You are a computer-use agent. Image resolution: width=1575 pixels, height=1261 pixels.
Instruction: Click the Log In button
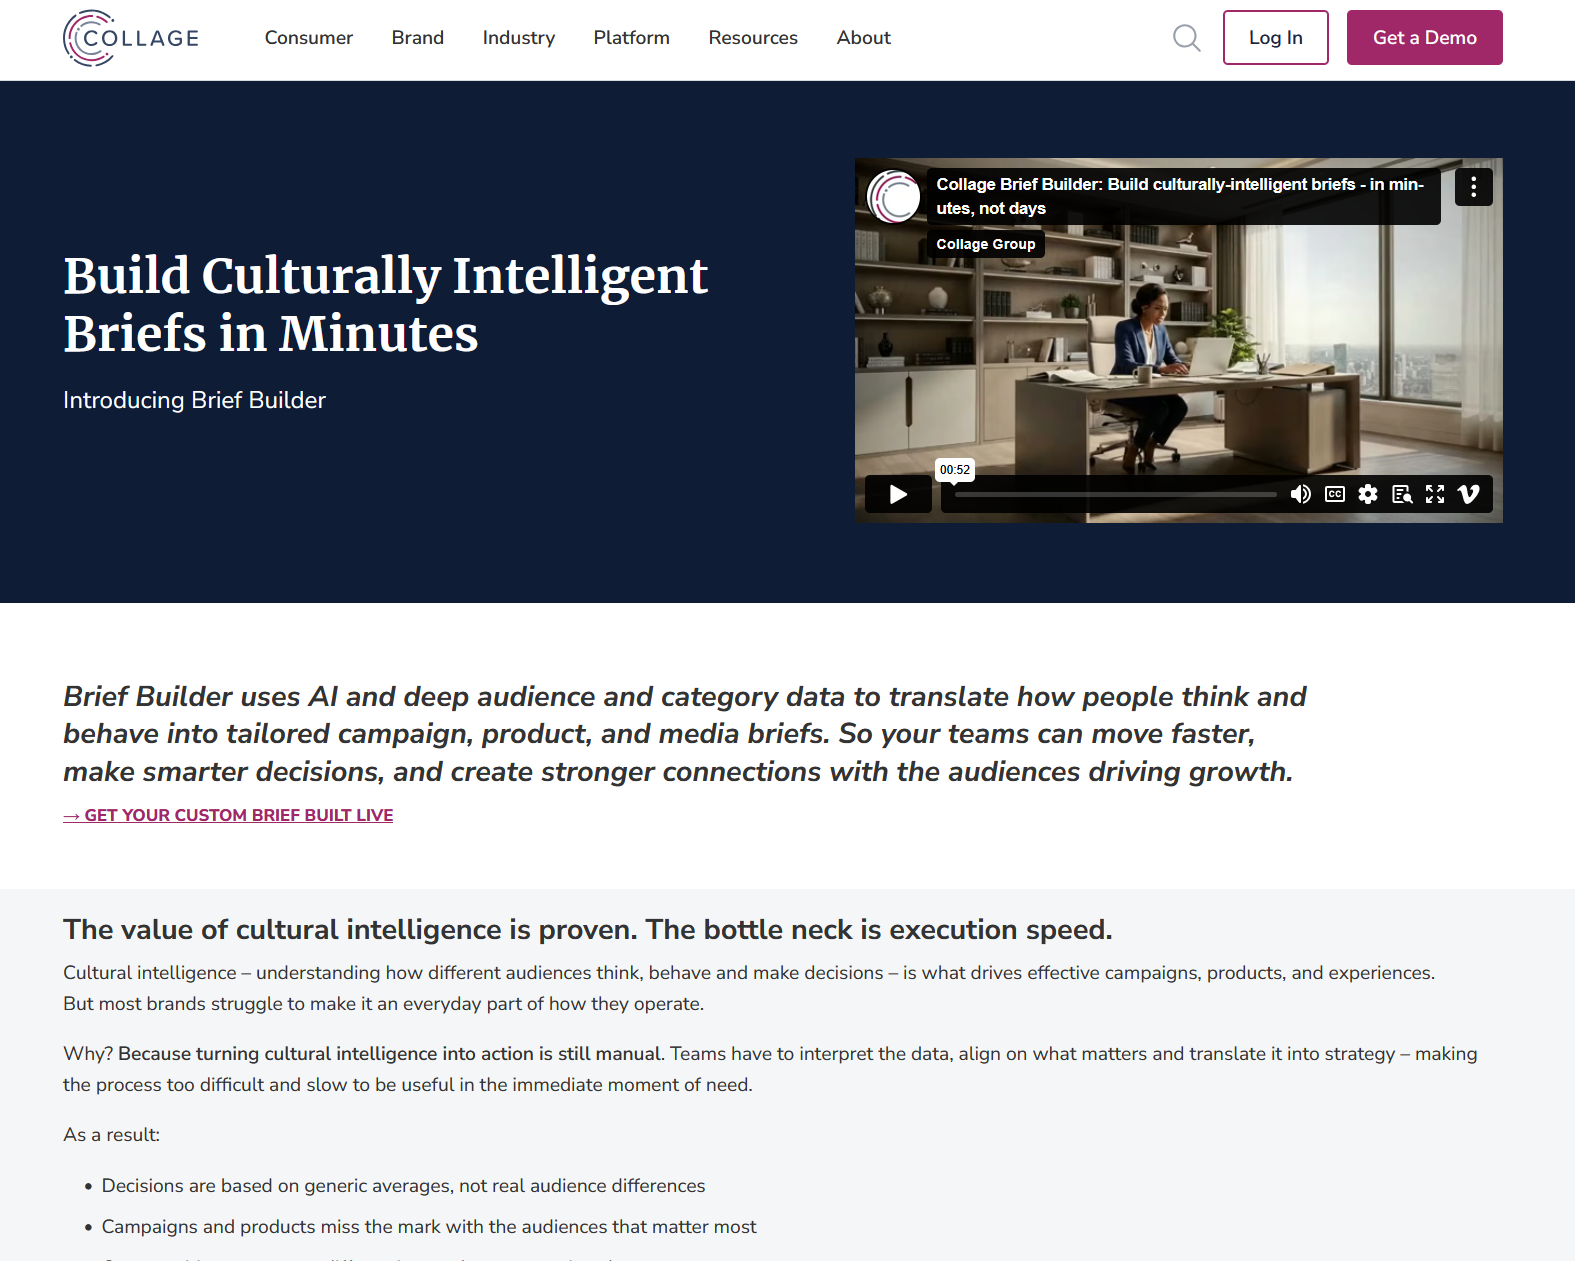[x=1275, y=38]
